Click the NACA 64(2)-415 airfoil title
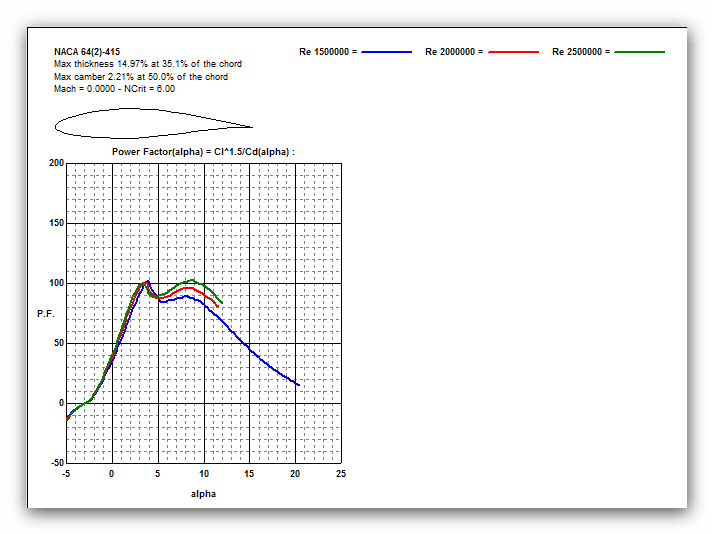The image size is (713, 534). pos(87,51)
